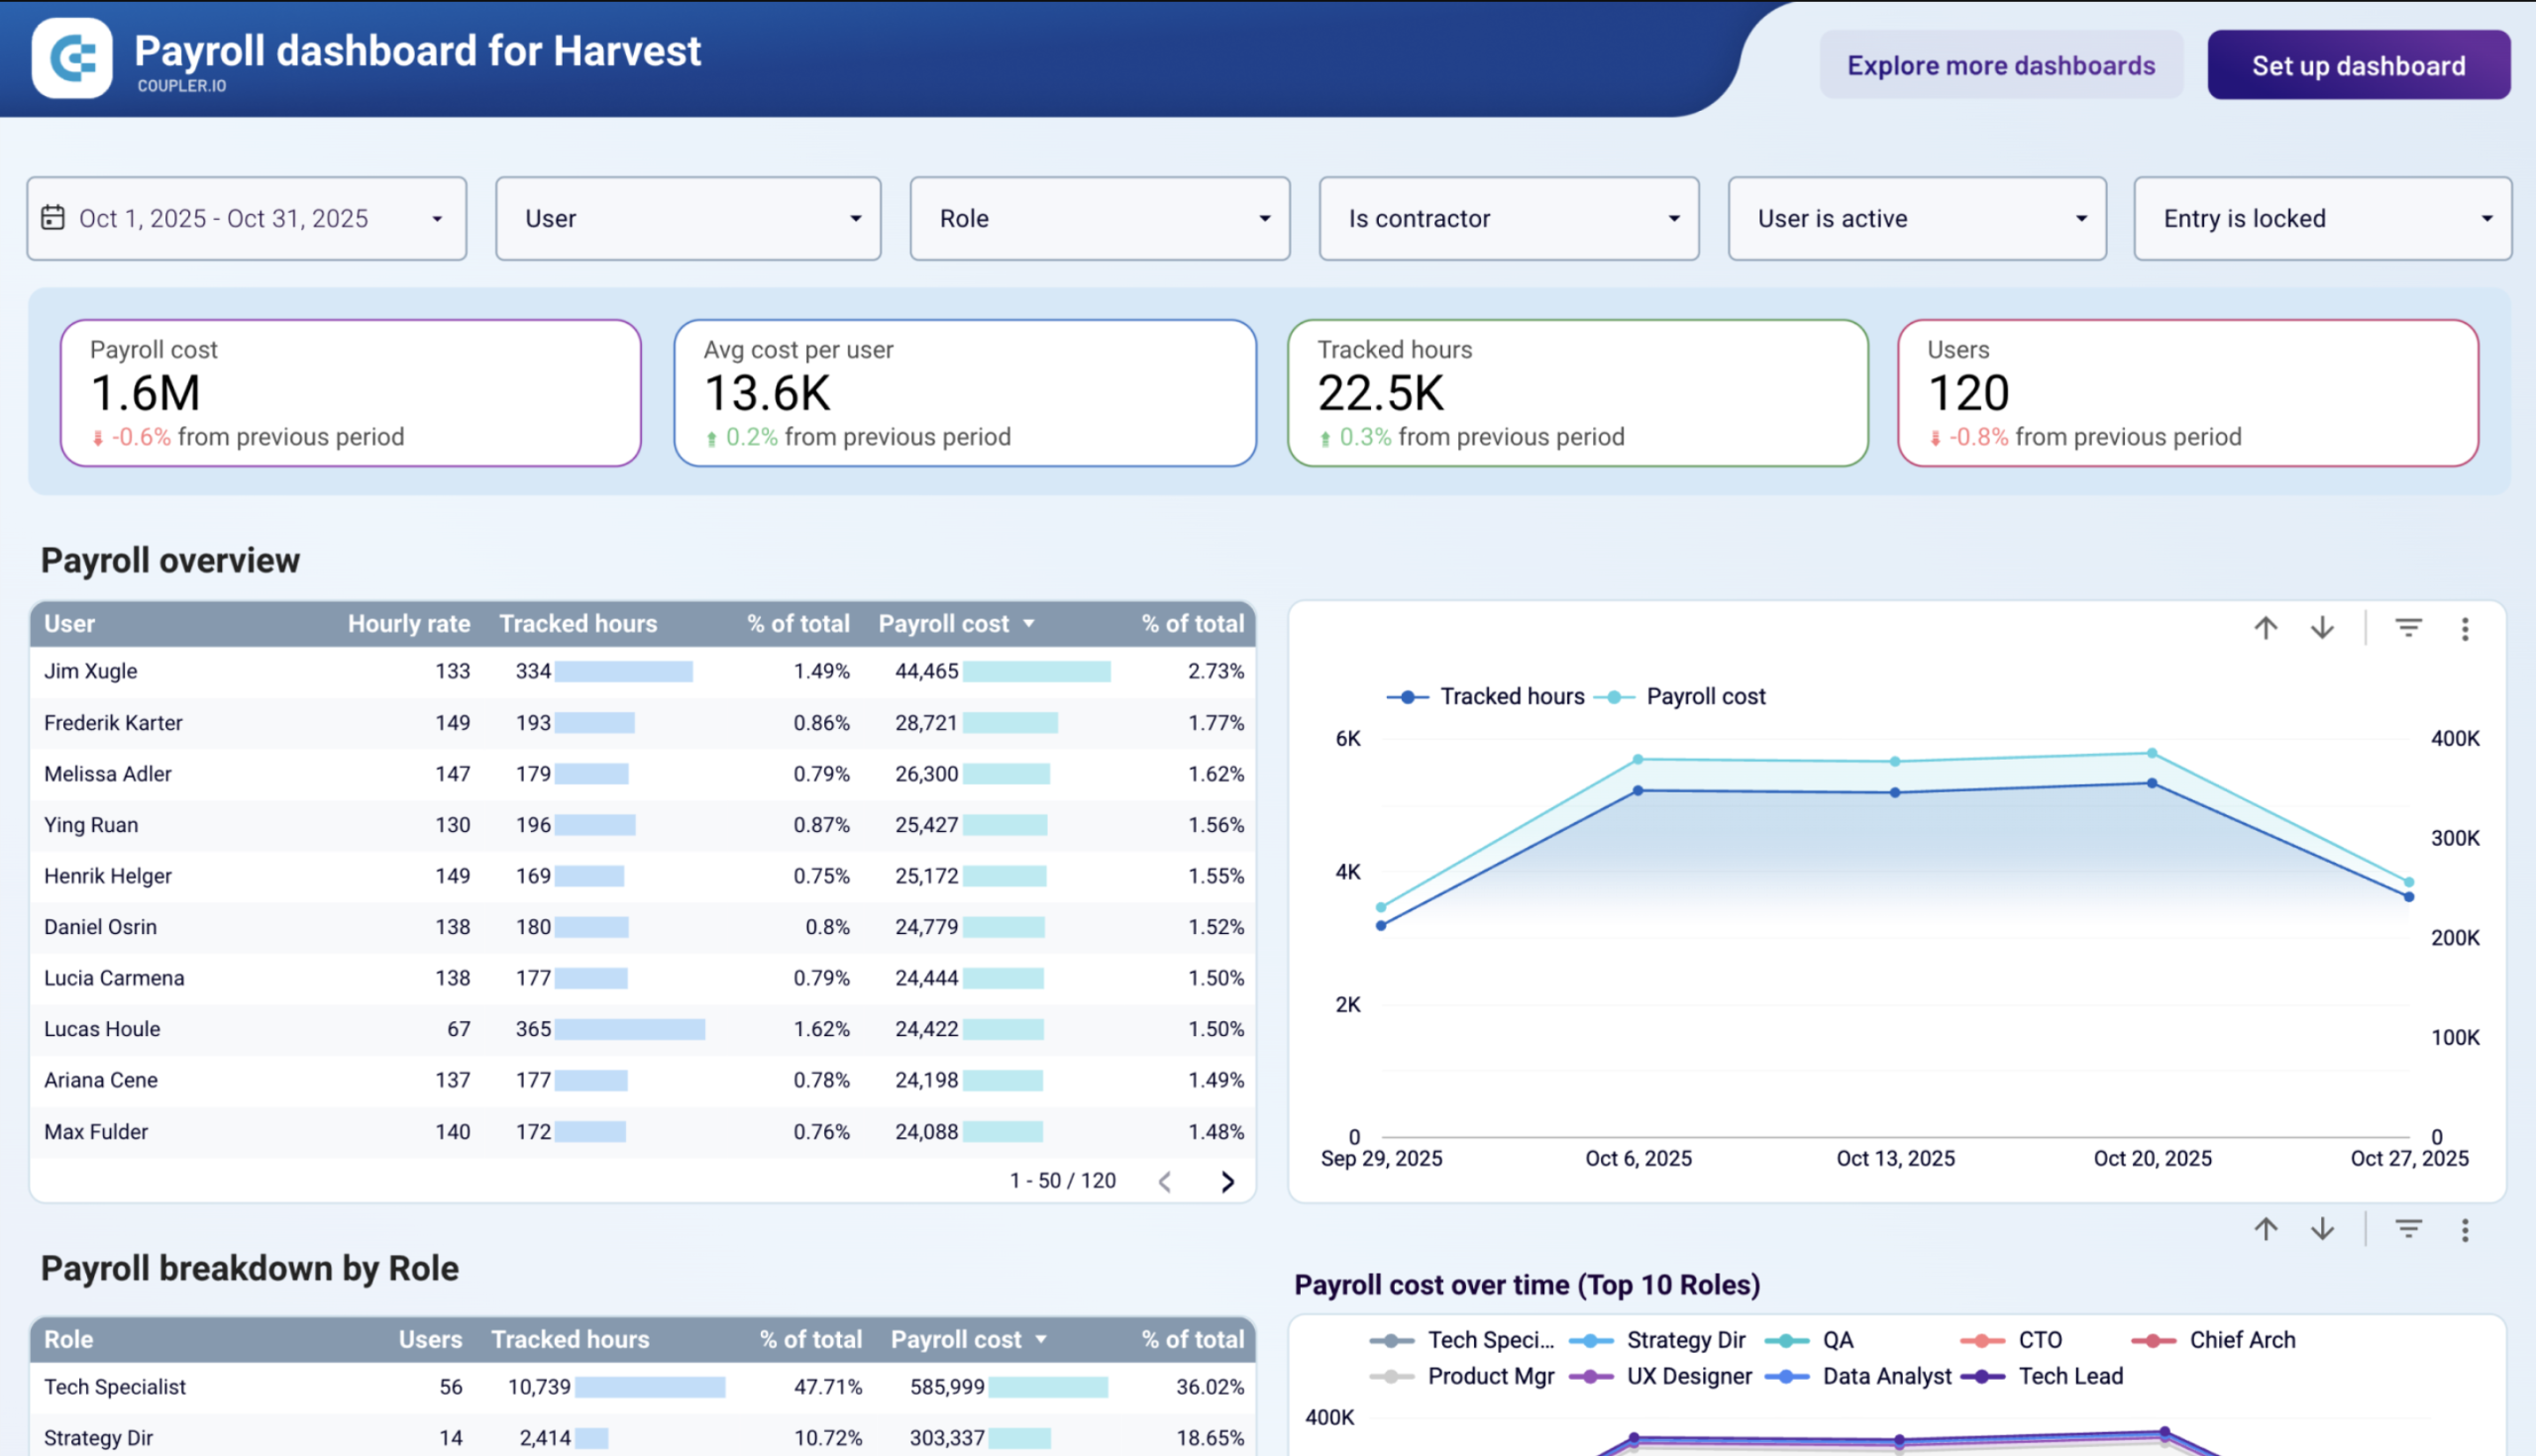Screen dimensions: 2536x1456
Task: Click the Explore more dashboards button
Action: pyautogui.click(x=2001, y=64)
